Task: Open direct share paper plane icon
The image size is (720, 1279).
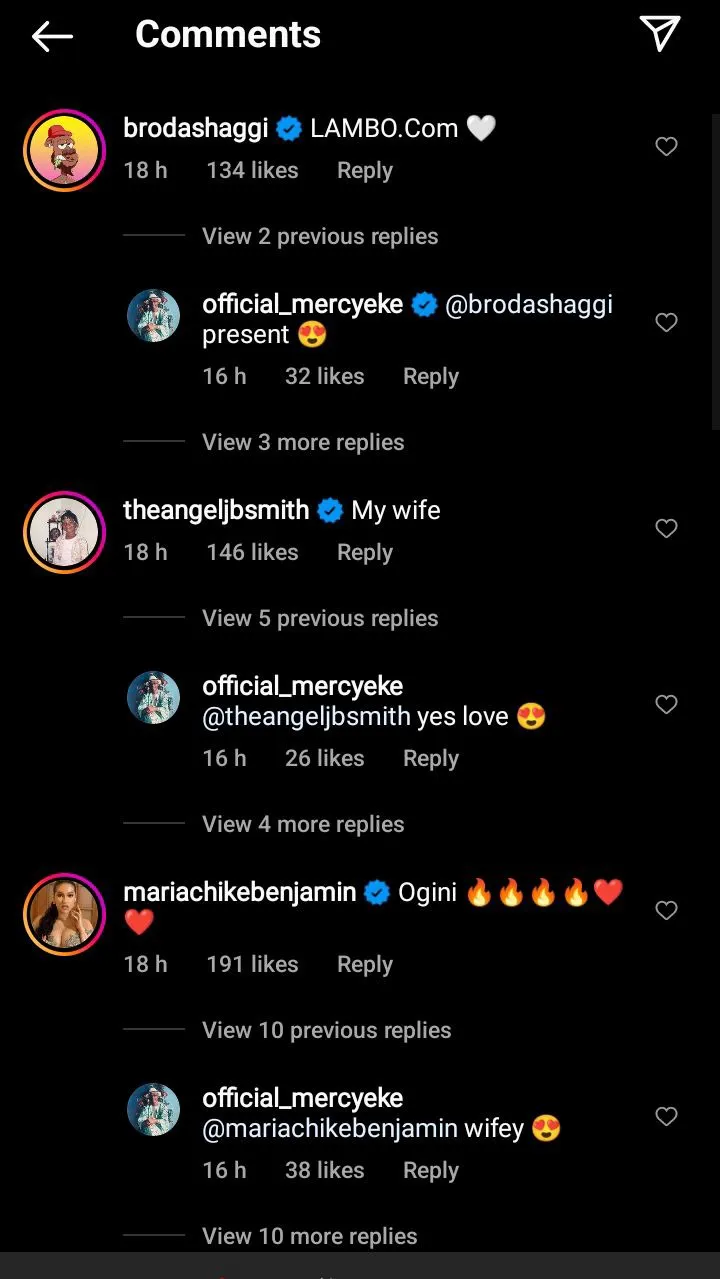Action: click(660, 35)
